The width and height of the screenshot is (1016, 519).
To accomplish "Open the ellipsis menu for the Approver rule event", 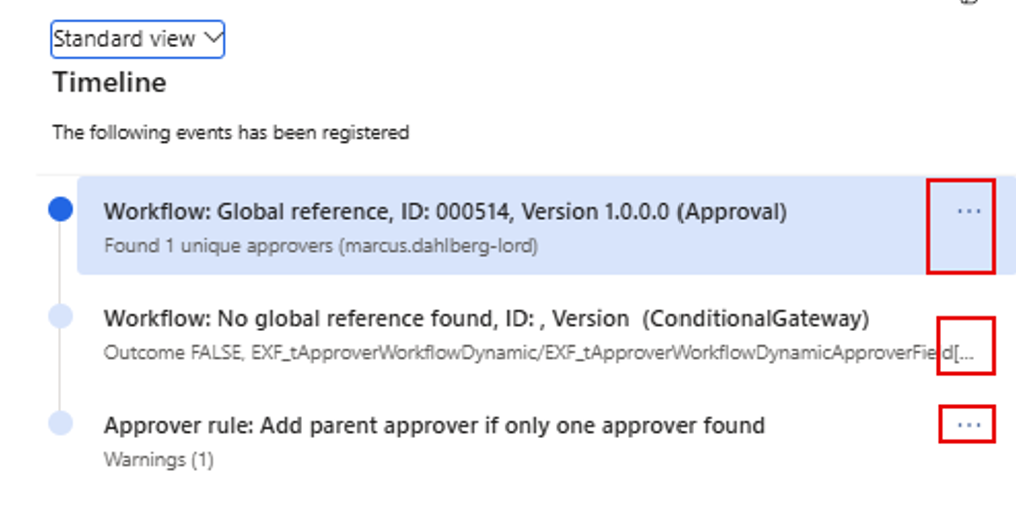I will click(x=968, y=425).
